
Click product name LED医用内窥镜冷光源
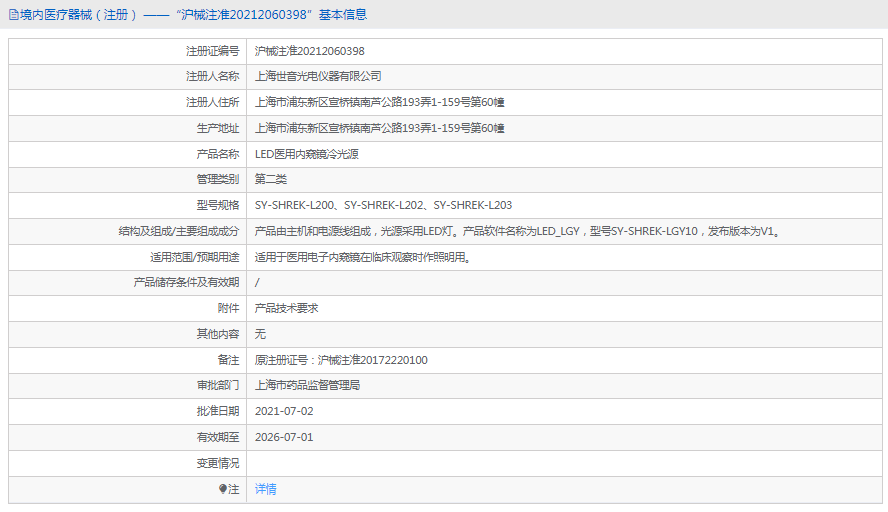(306, 154)
